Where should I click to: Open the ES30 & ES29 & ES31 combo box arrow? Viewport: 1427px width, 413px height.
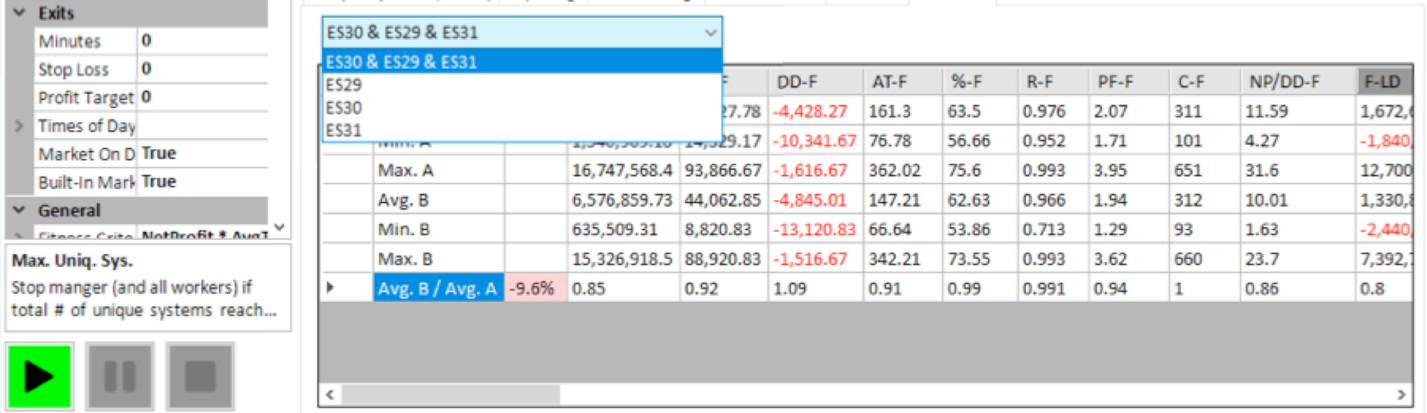click(x=710, y=33)
